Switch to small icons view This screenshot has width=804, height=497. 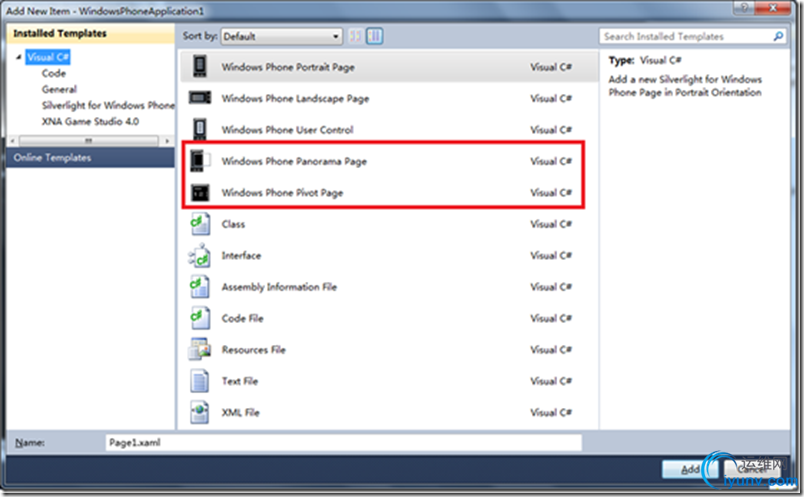click(x=355, y=36)
